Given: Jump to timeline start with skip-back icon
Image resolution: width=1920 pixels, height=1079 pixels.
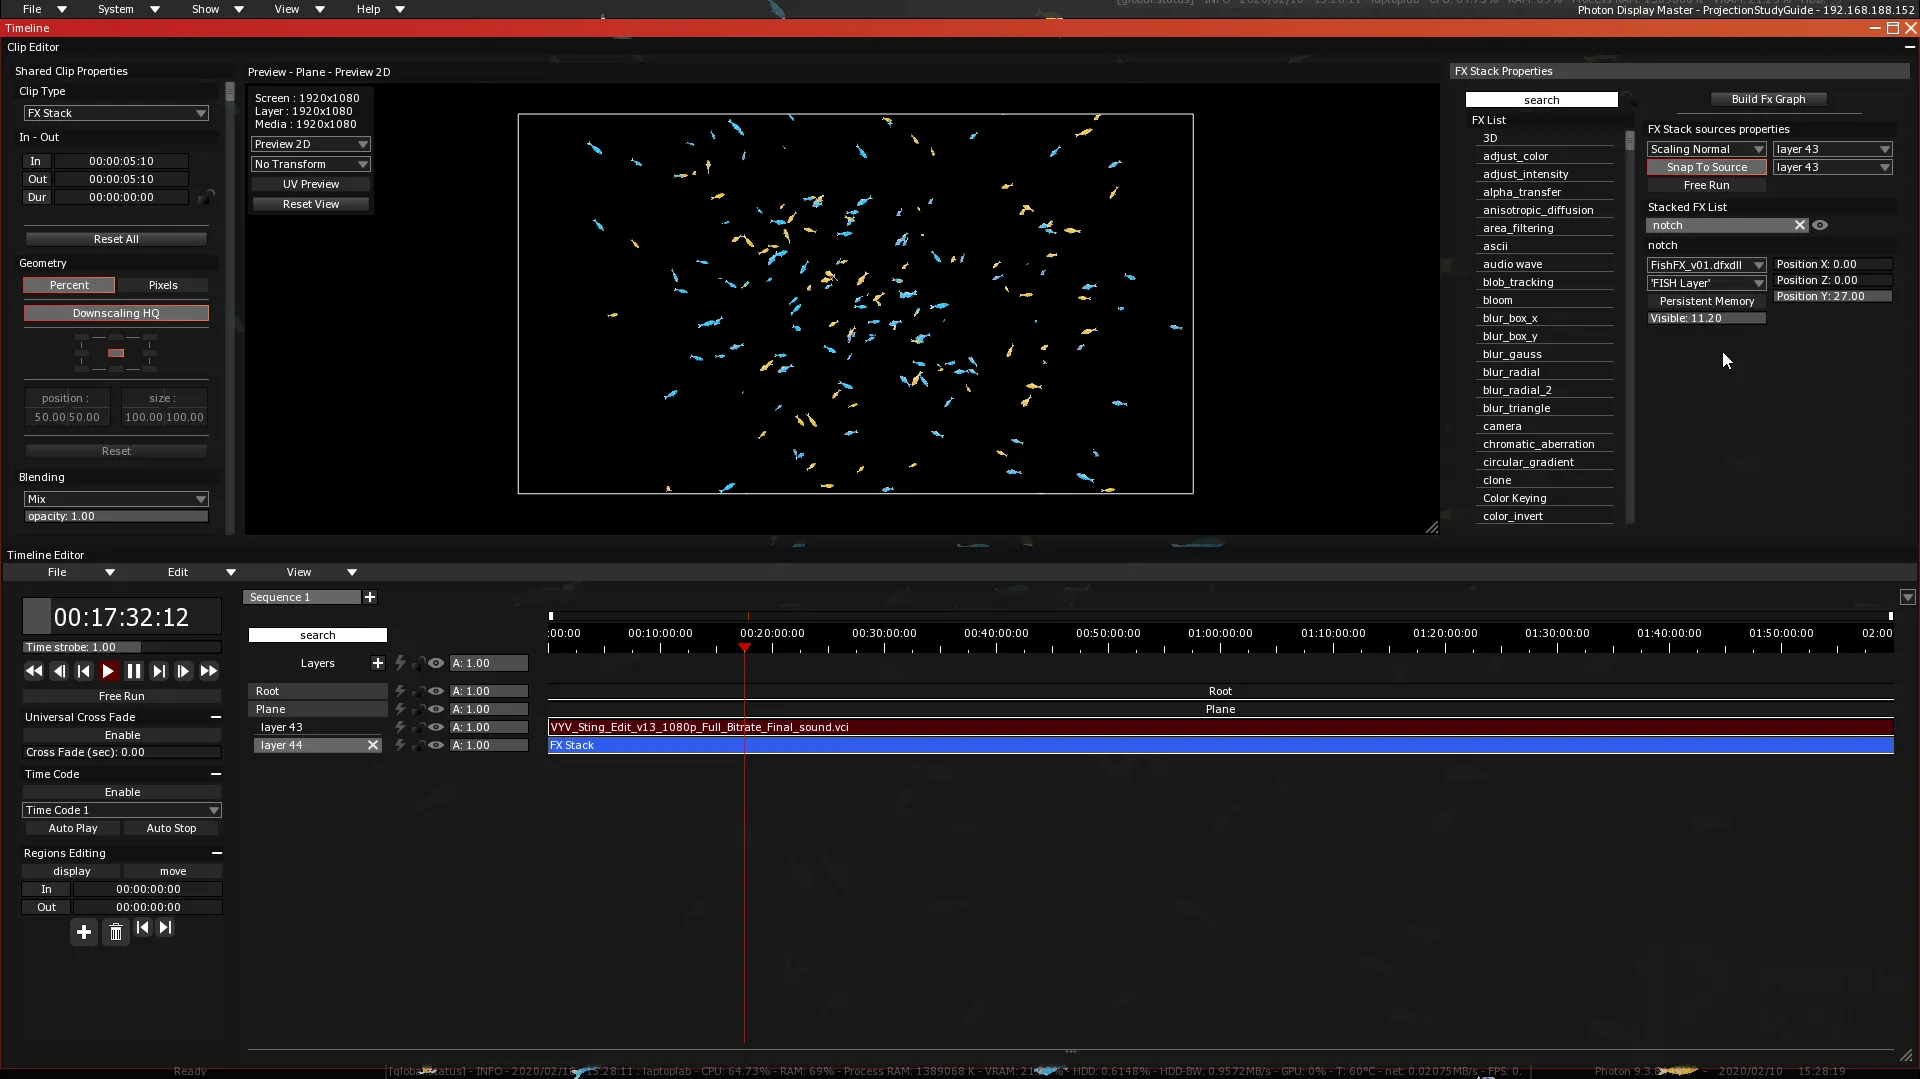Looking at the screenshot, I should coord(84,672).
